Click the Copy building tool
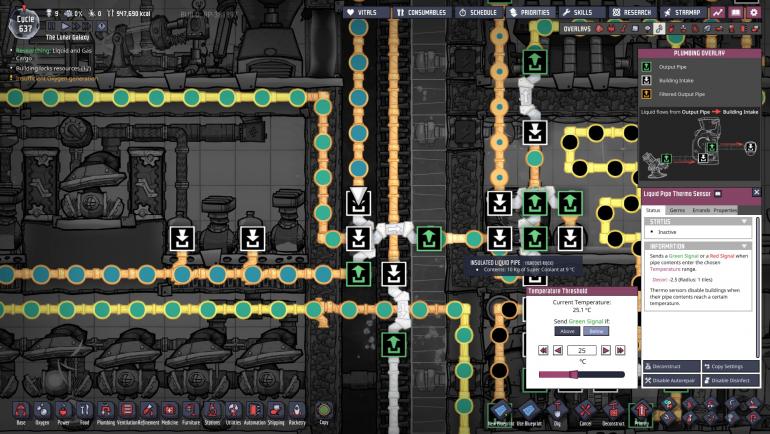Screen dimensions: 770x434 click(x=324, y=412)
